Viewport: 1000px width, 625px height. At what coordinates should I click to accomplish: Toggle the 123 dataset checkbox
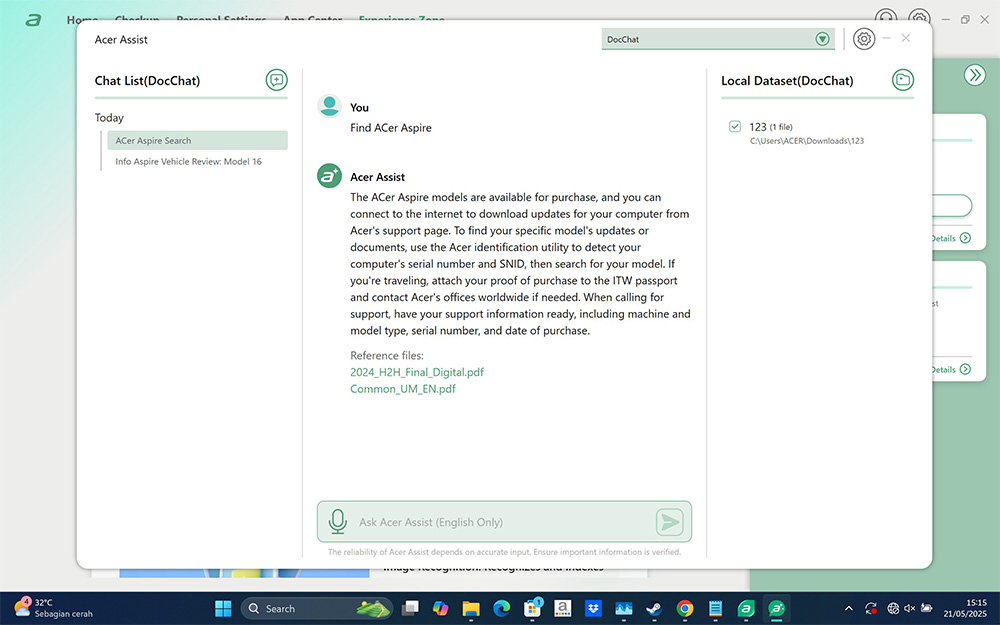tap(735, 126)
